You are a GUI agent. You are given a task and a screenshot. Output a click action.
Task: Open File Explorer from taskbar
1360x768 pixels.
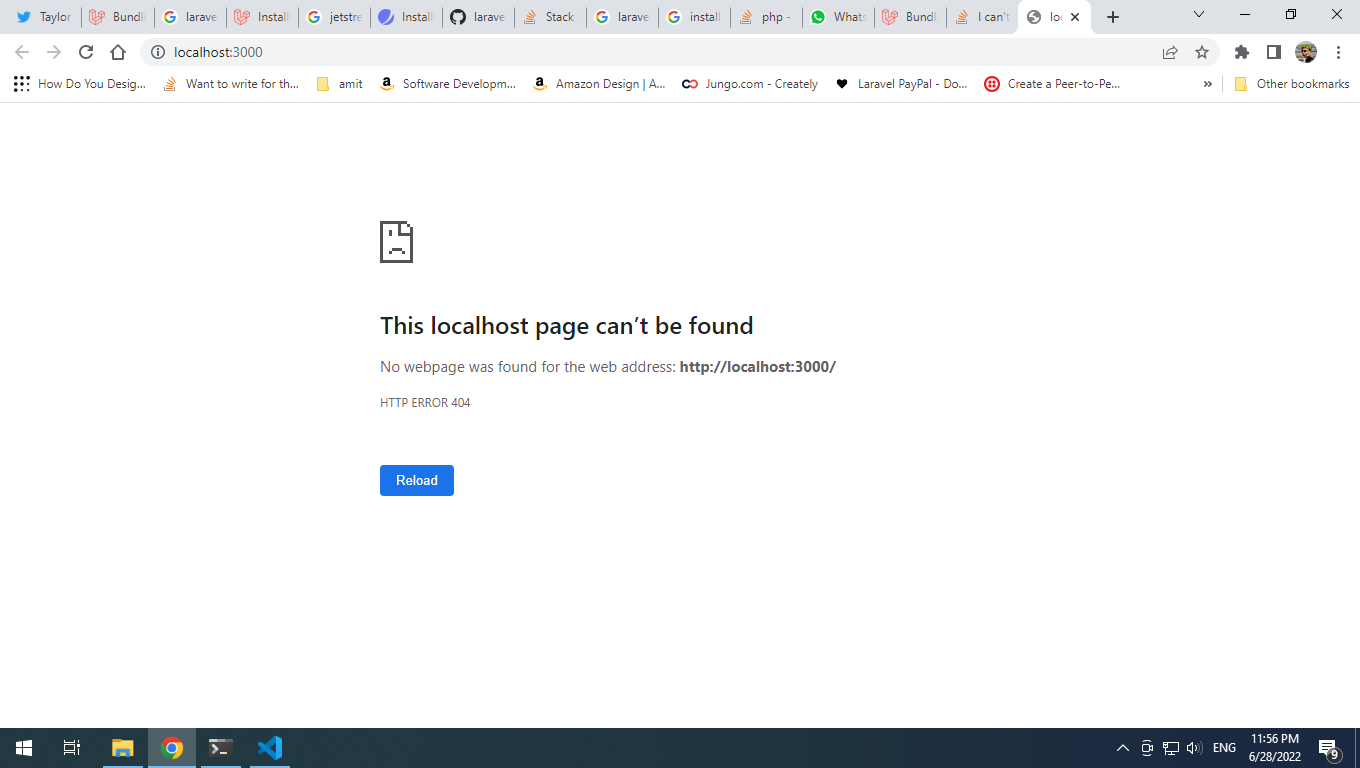(x=122, y=748)
